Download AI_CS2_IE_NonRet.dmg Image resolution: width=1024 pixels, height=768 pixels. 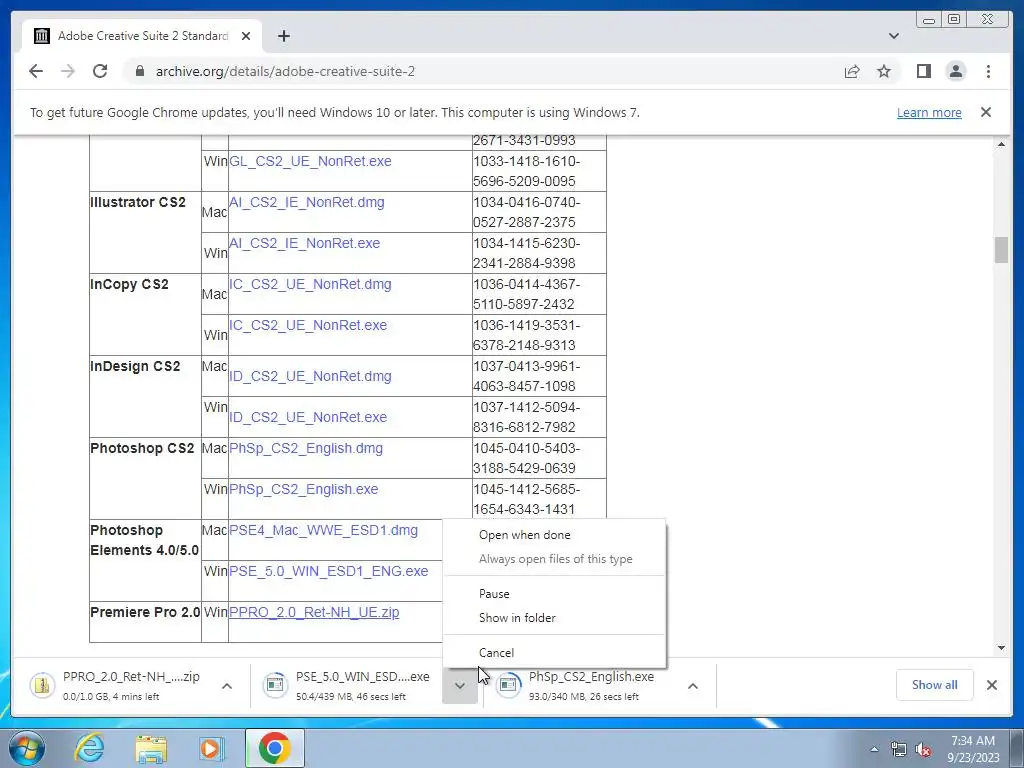306,202
